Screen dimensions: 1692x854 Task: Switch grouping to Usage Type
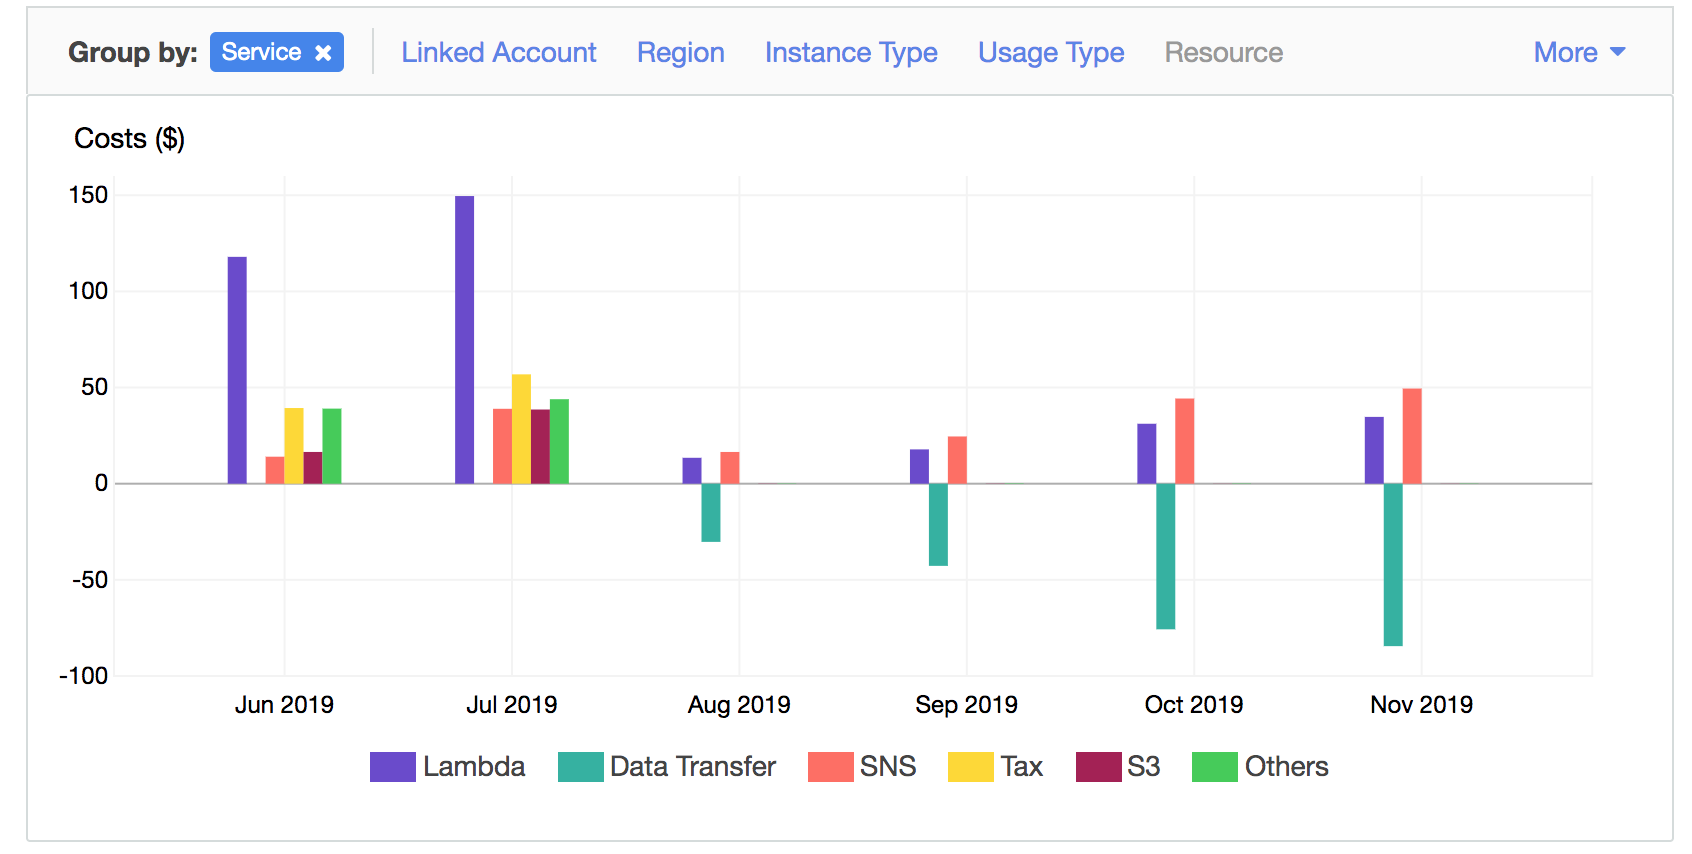point(1050,53)
